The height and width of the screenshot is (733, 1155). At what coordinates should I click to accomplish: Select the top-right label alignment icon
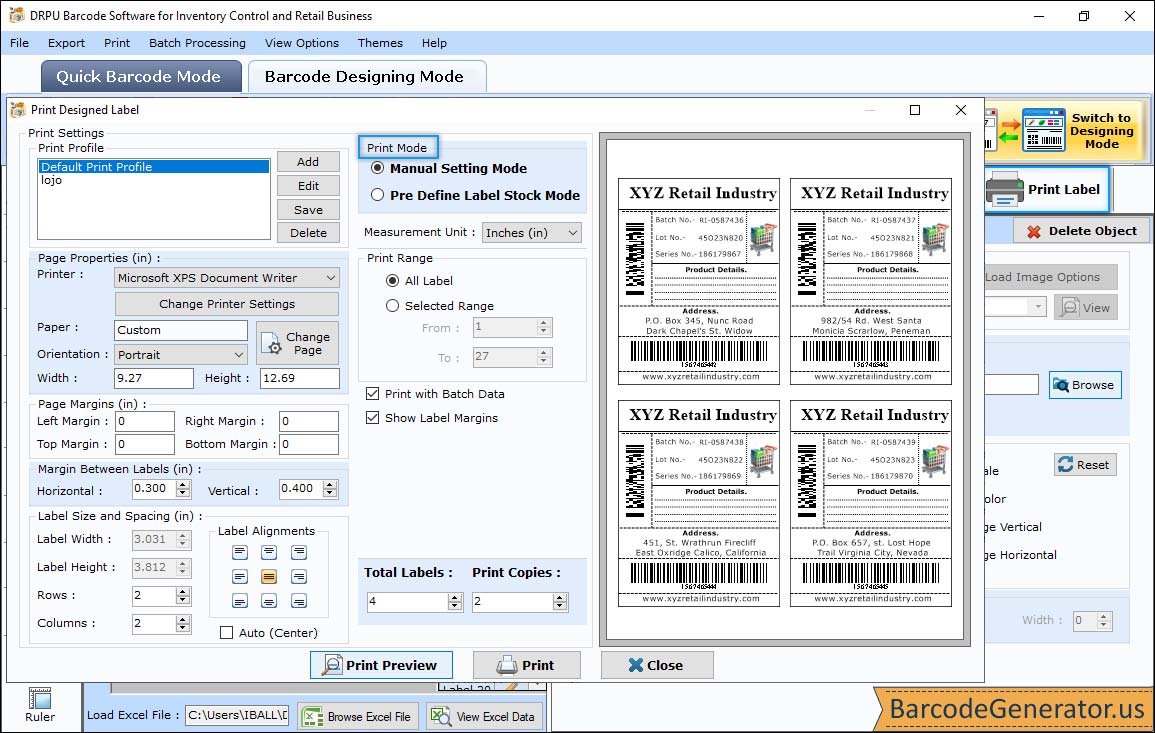click(298, 552)
